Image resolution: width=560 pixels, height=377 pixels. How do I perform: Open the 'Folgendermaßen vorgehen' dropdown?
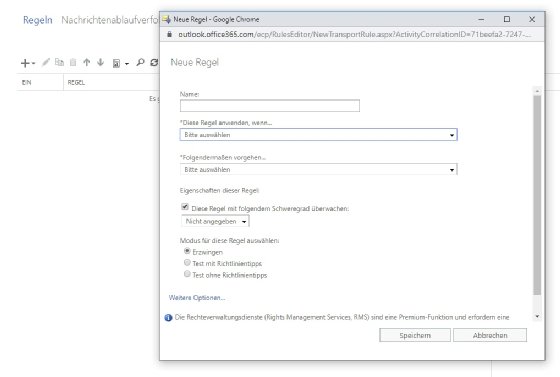(x=319, y=169)
